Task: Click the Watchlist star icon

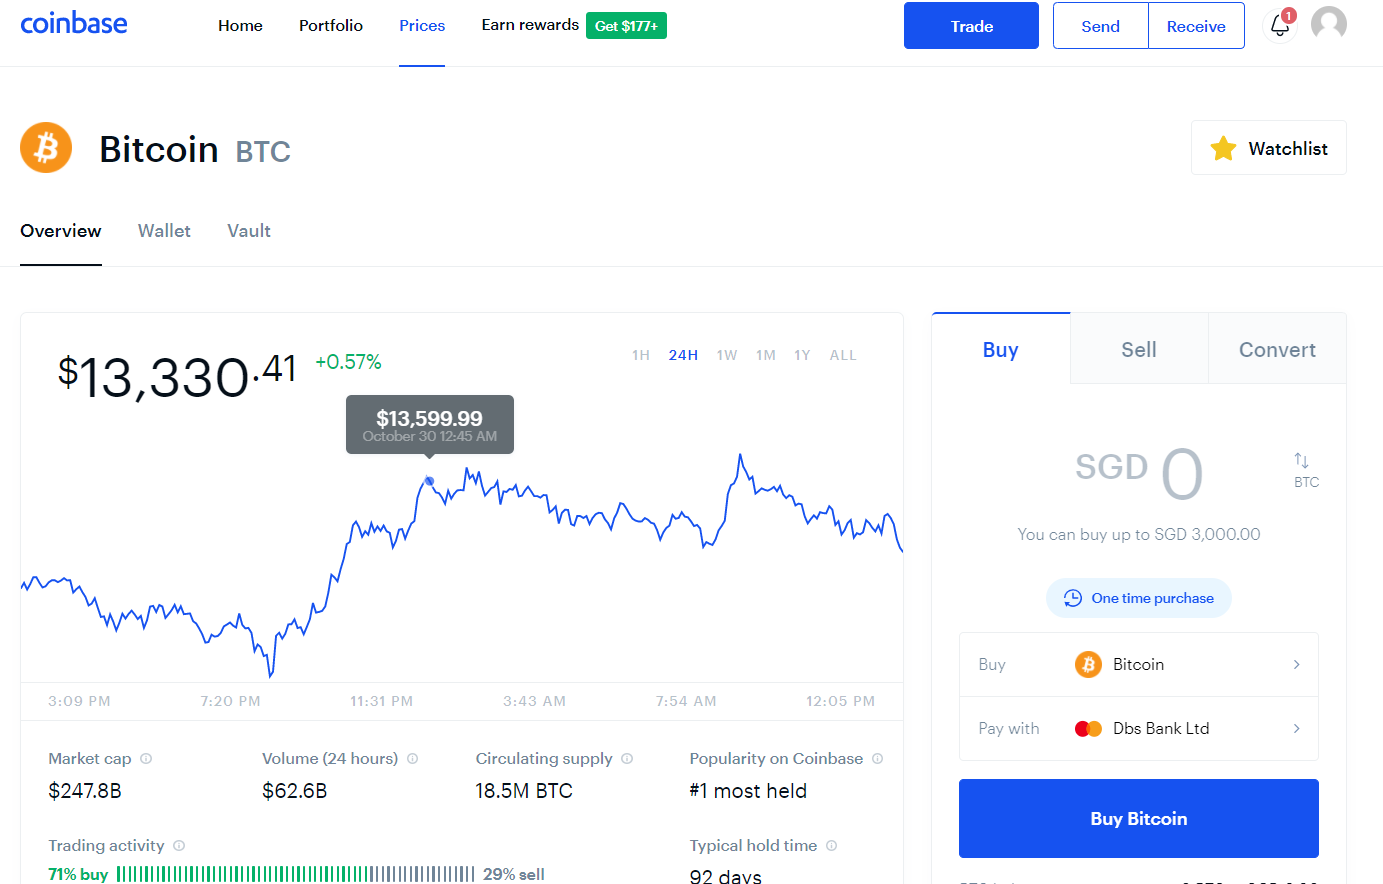Action: [1223, 148]
